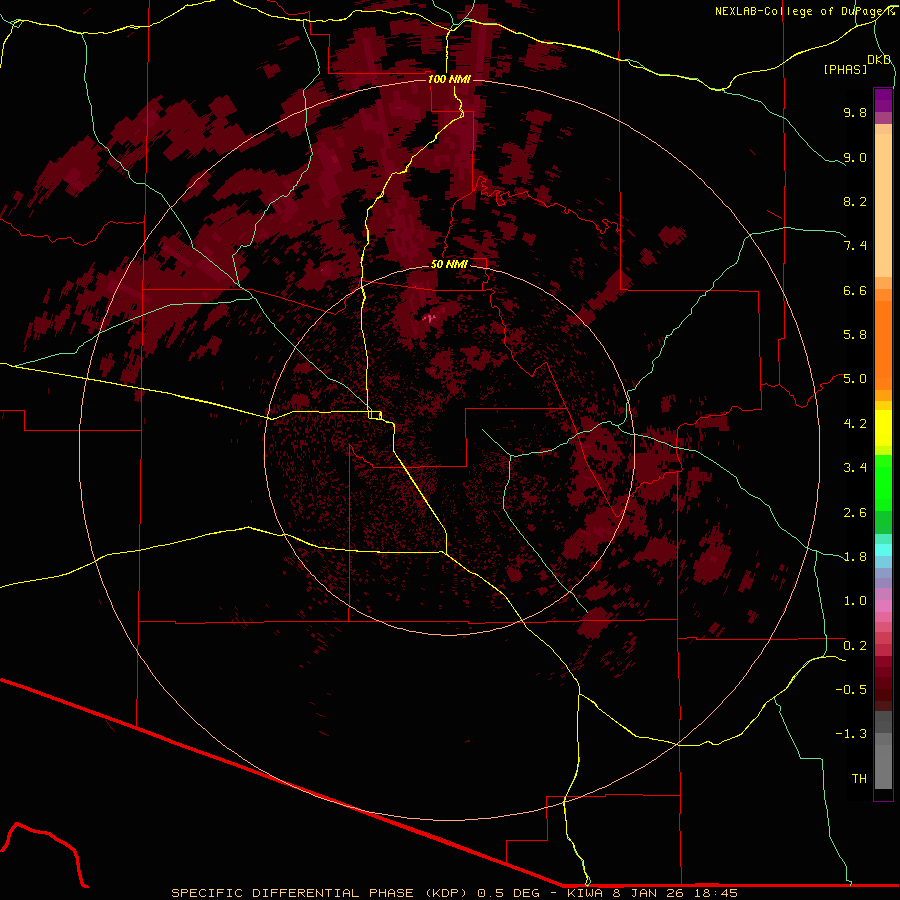
Task: Click the cyan swatch near 1.8
Action: [883, 550]
